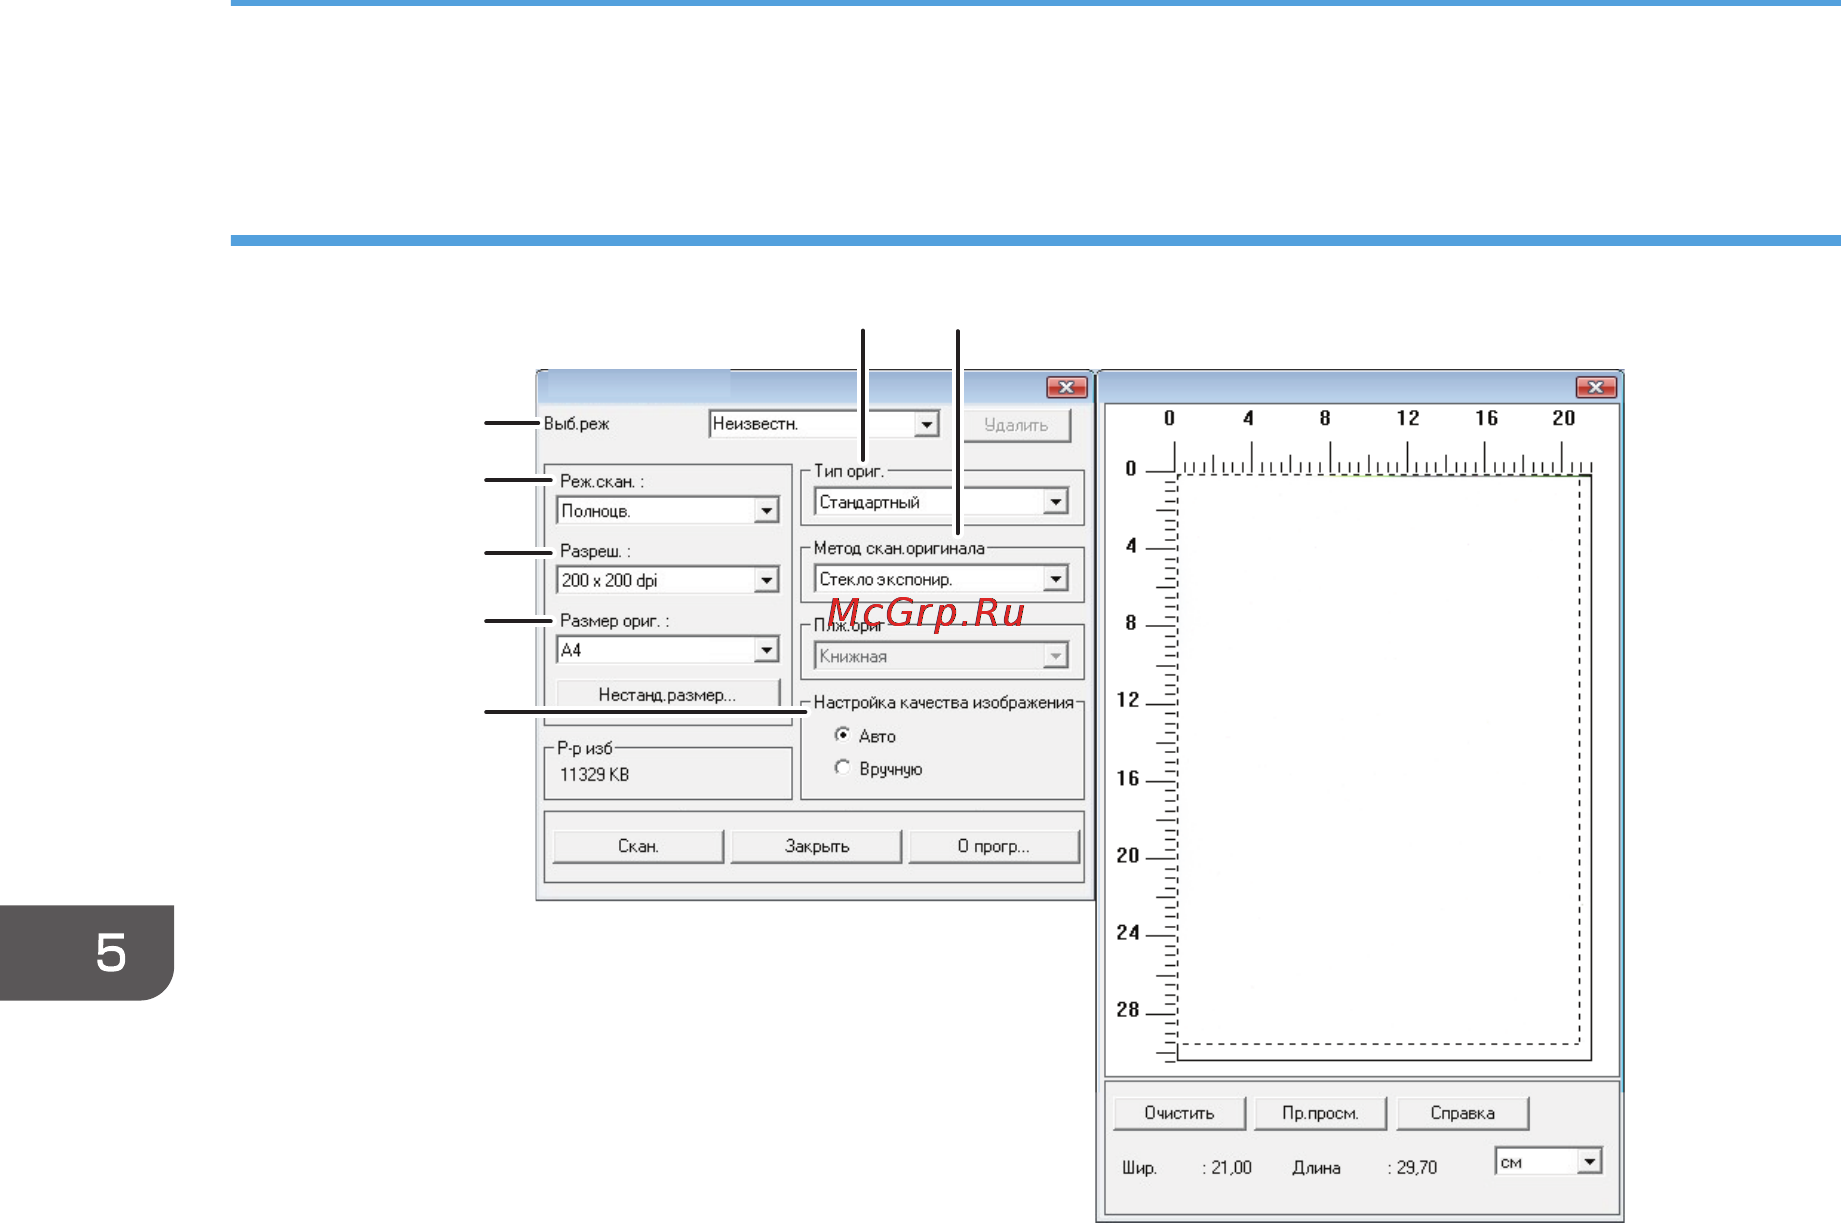Image resolution: width=1841 pixels, height=1223 pixels.
Task: Open the Реж.скан. dropdown set to Полноцв.
Action: pyautogui.click(x=667, y=511)
